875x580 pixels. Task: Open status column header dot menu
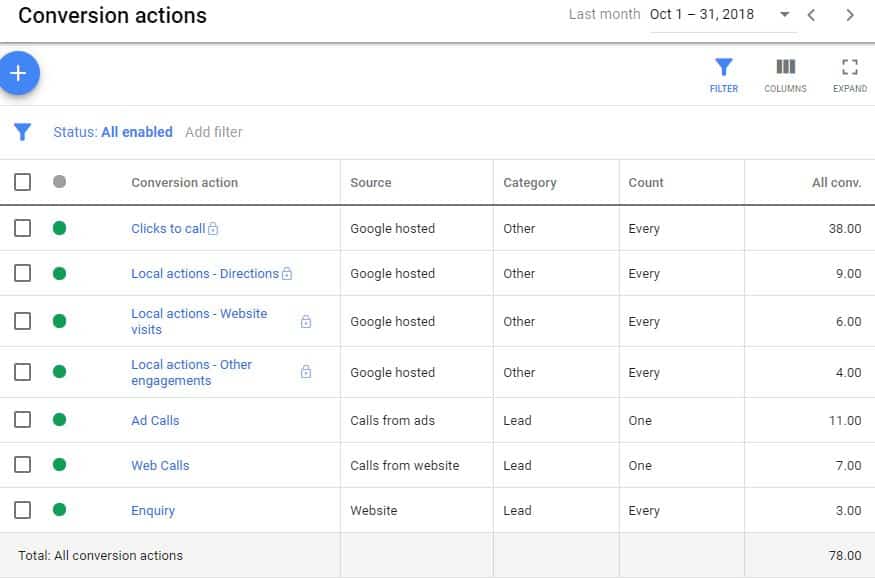59,182
